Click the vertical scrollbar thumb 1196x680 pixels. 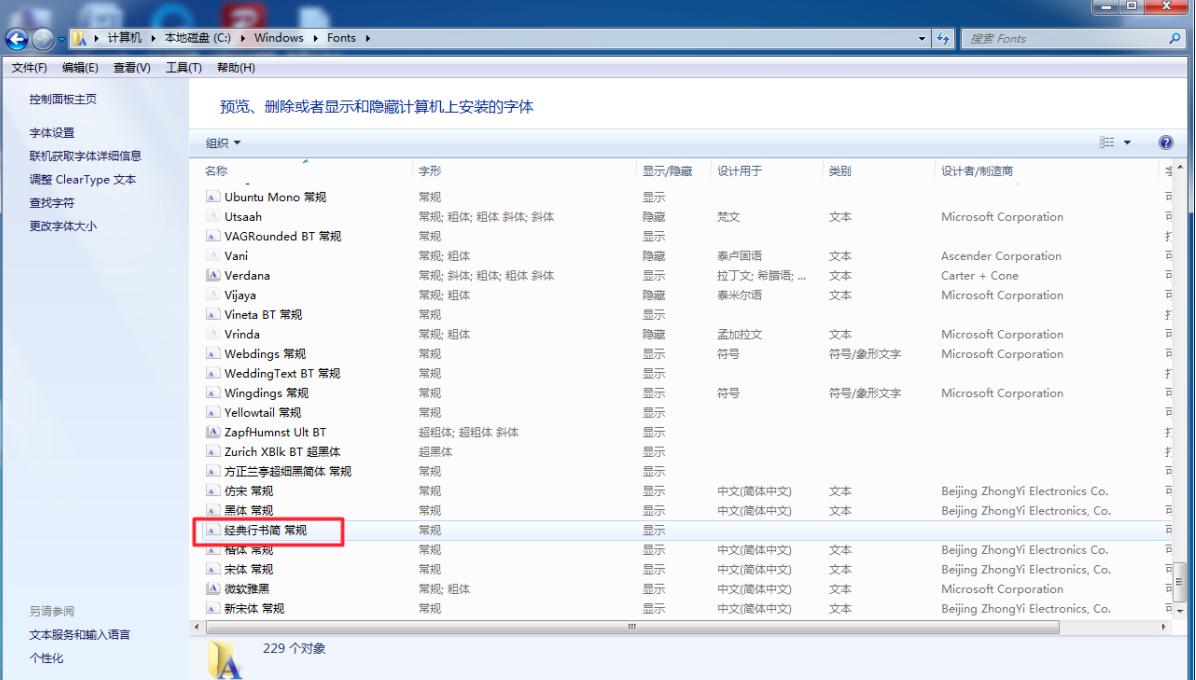click(x=1179, y=581)
